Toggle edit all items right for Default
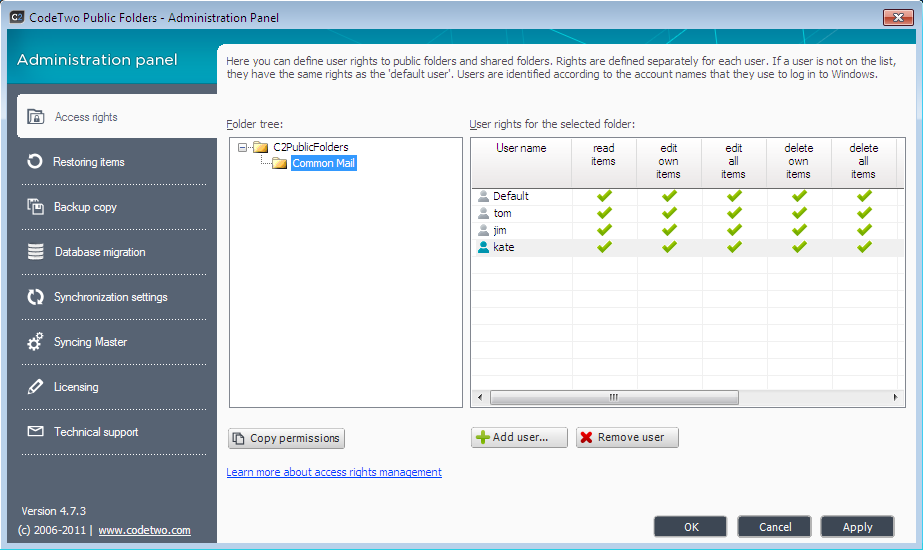The height and width of the screenshot is (550, 923). (734, 196)
